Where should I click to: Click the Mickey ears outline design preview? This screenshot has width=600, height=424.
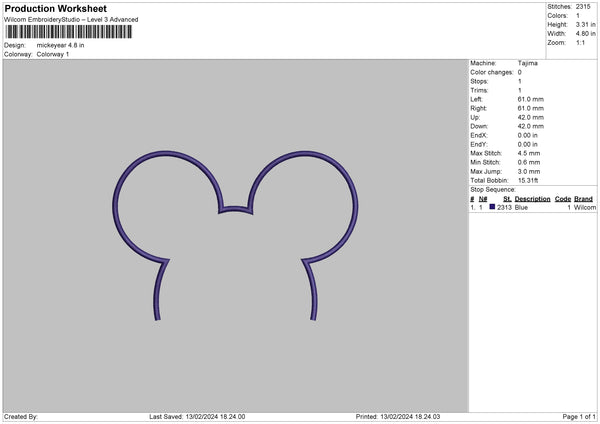point(235,235)
